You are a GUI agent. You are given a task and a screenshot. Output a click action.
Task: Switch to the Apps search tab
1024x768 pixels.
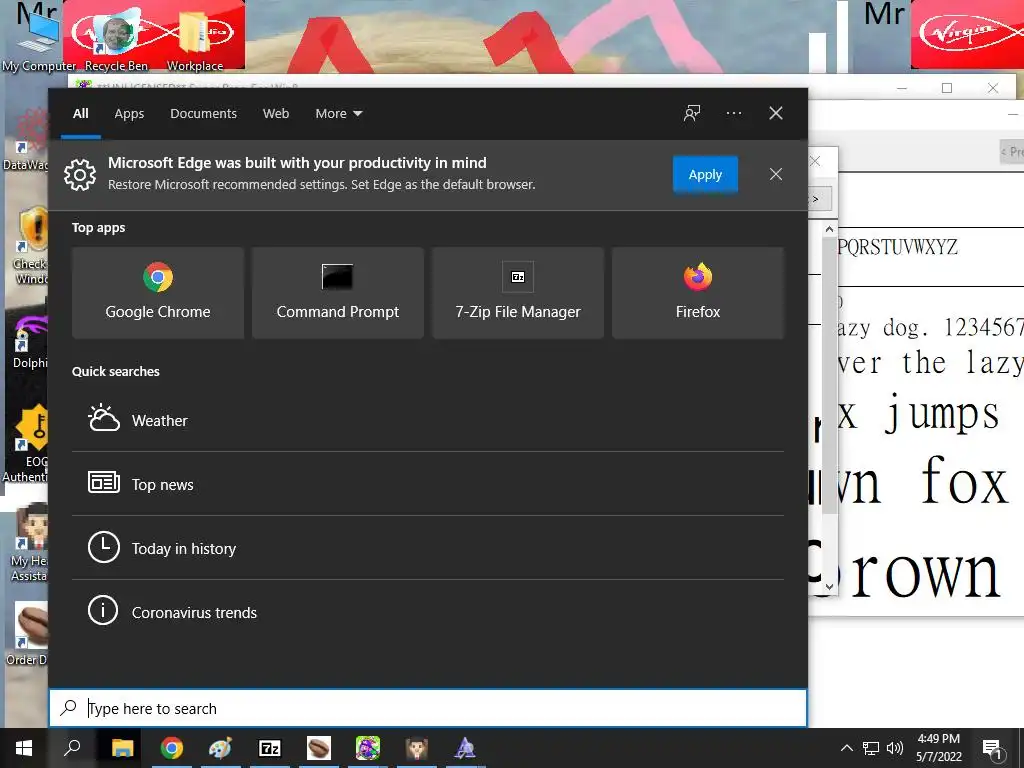(x=129, y=113)
